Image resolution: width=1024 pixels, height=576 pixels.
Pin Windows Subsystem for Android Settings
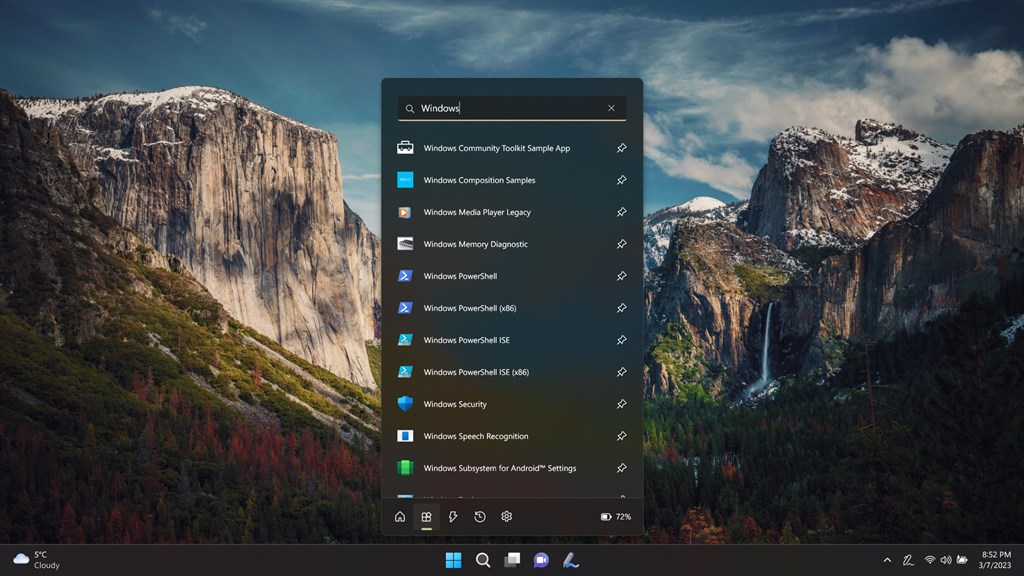(622, 468)
